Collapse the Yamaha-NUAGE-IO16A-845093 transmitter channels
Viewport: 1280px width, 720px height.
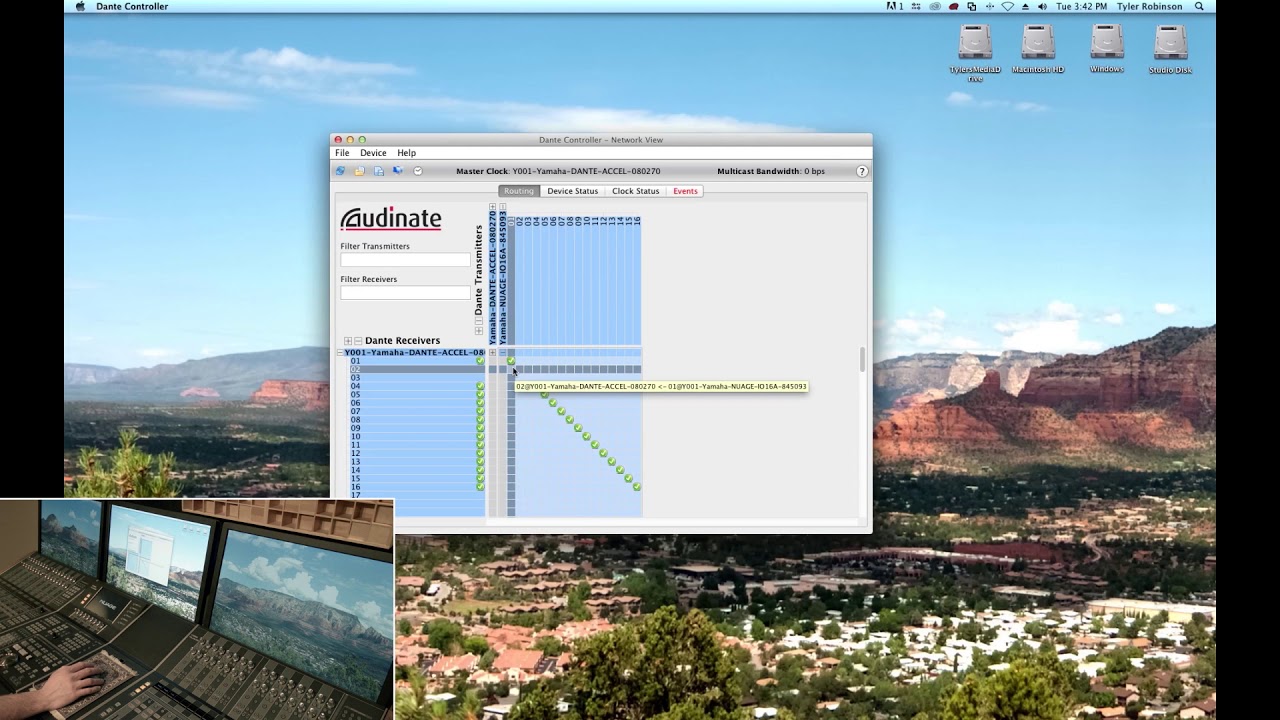pos(502,207)
